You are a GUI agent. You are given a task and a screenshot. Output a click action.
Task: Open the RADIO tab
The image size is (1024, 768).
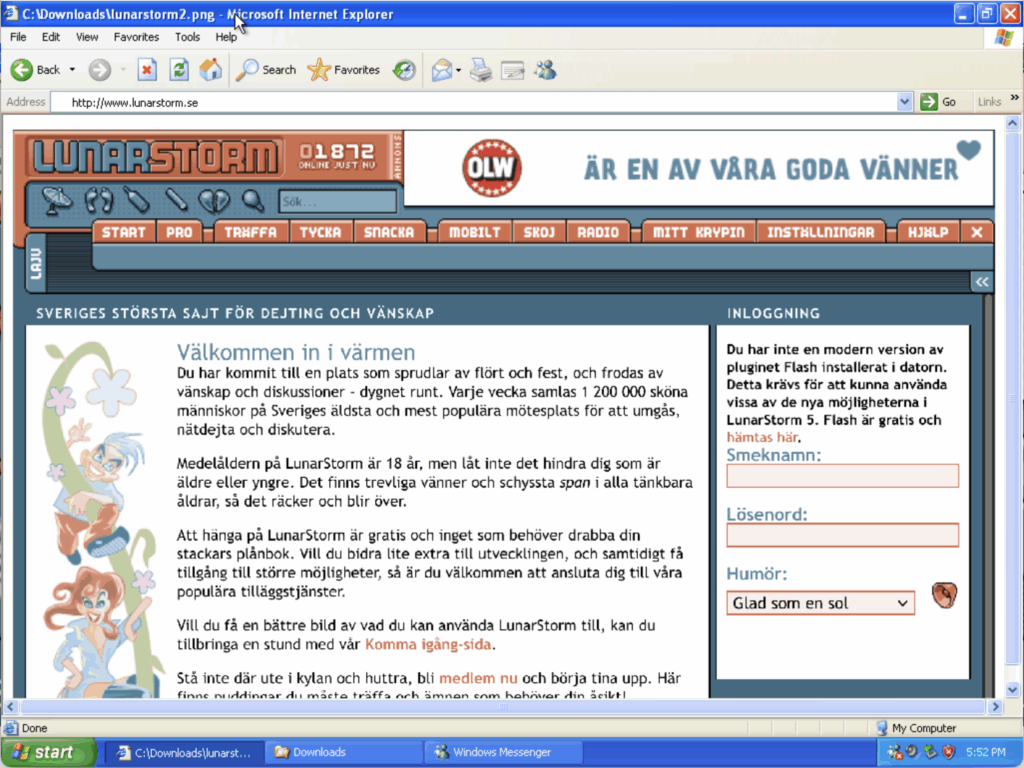(598, 232)
